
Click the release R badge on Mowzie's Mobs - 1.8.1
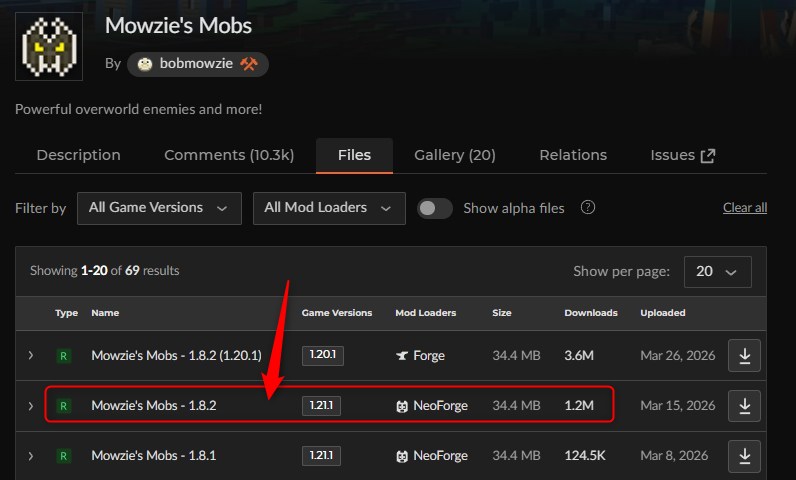[x=63, y=456]
